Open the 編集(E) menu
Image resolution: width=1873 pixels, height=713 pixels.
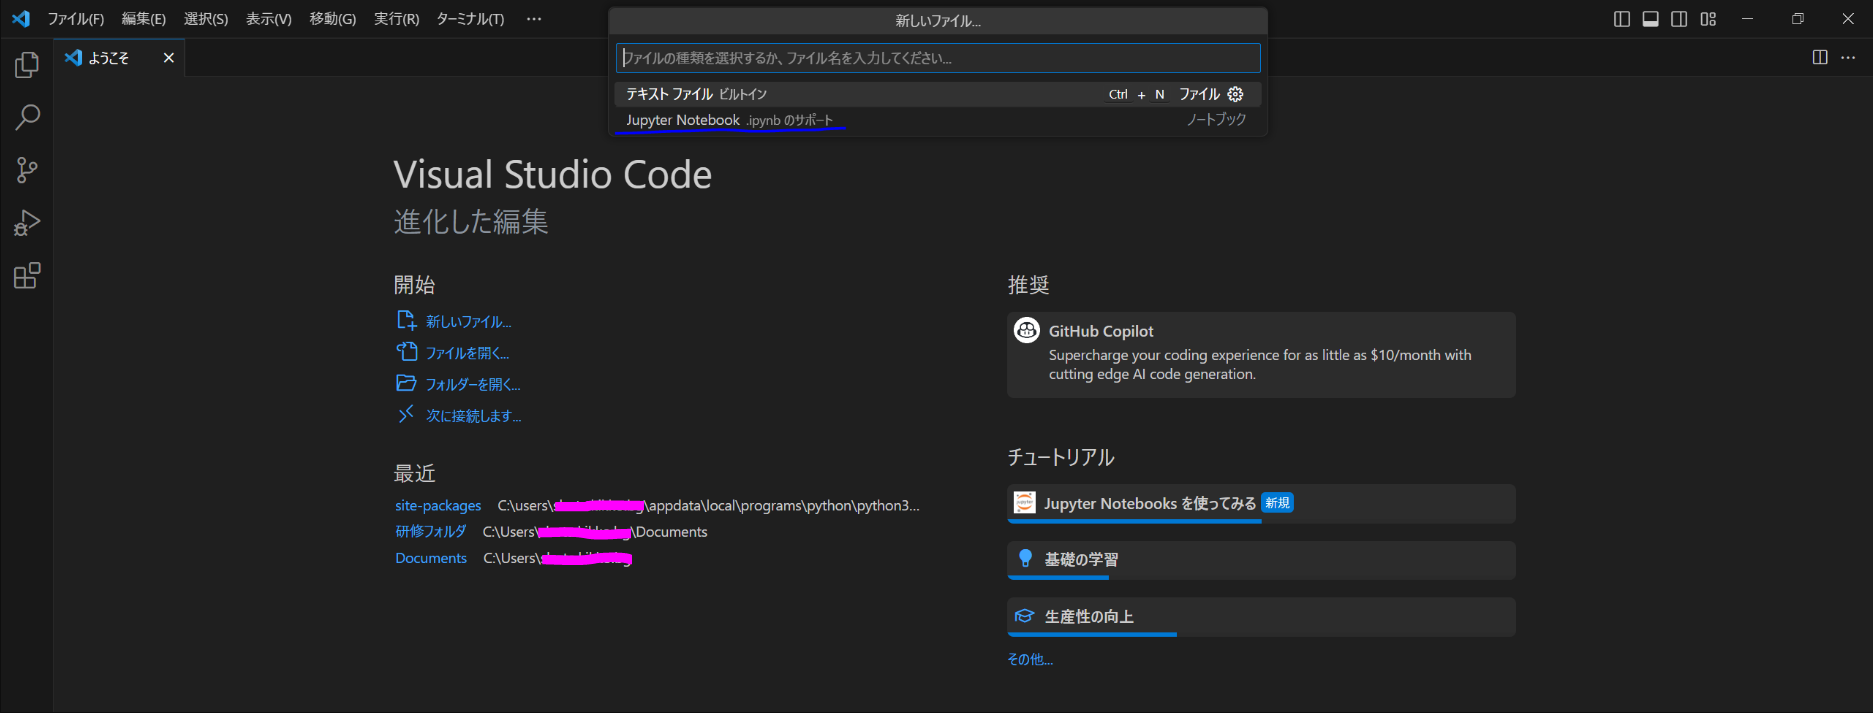(144, 19)
